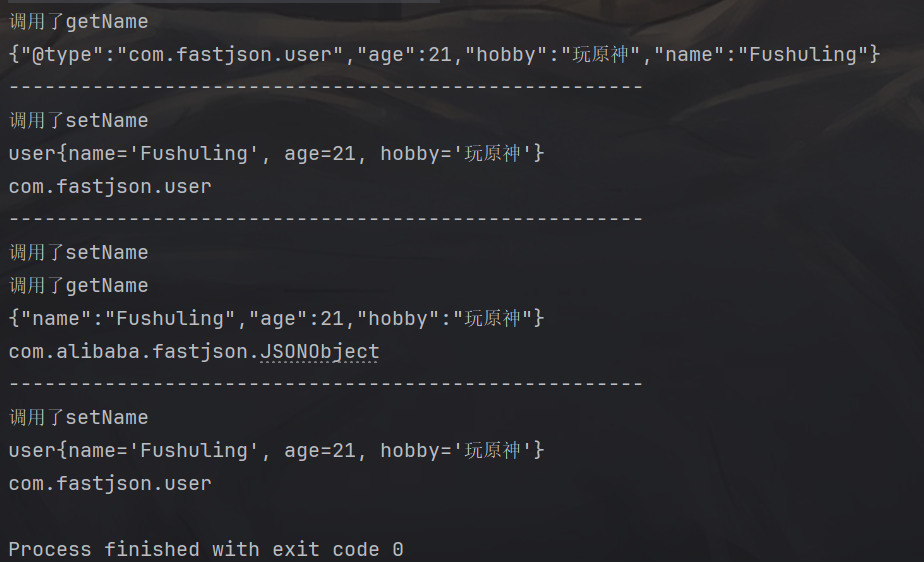This screenshot has height=562, width=924.
Task: Click "name" key at start of second JSON line
Action: [57, 319]
